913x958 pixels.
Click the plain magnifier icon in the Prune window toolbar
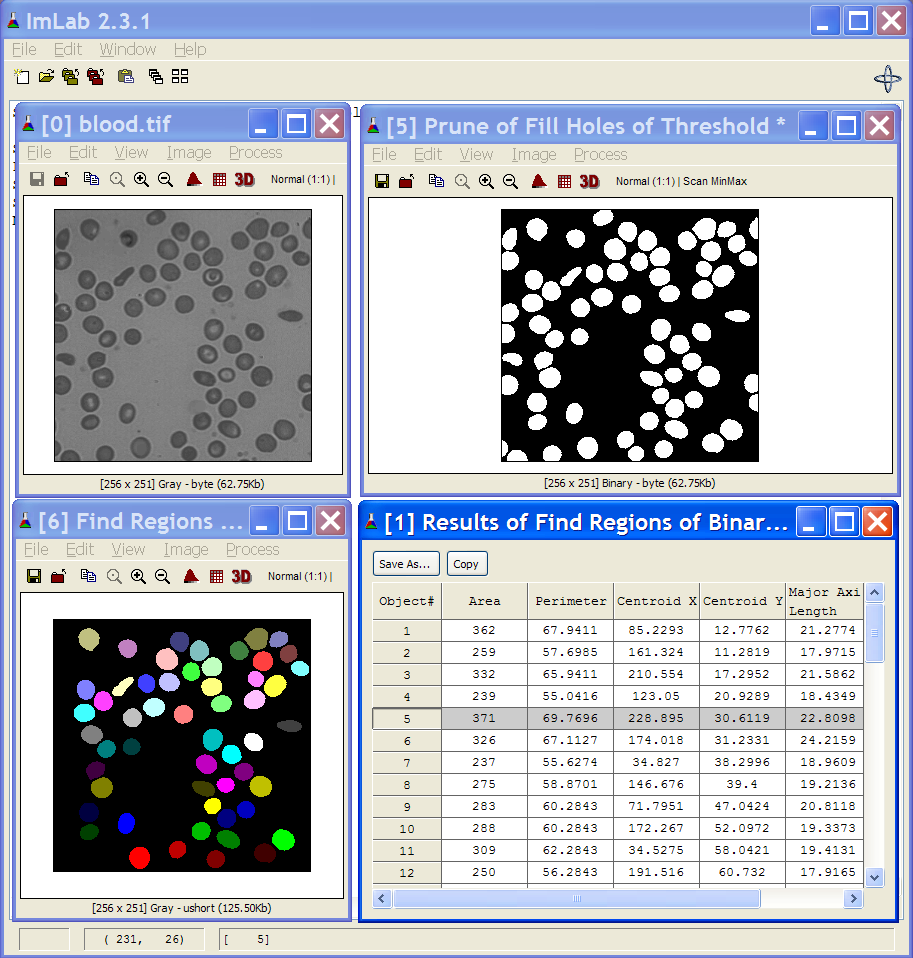[462, 181]
